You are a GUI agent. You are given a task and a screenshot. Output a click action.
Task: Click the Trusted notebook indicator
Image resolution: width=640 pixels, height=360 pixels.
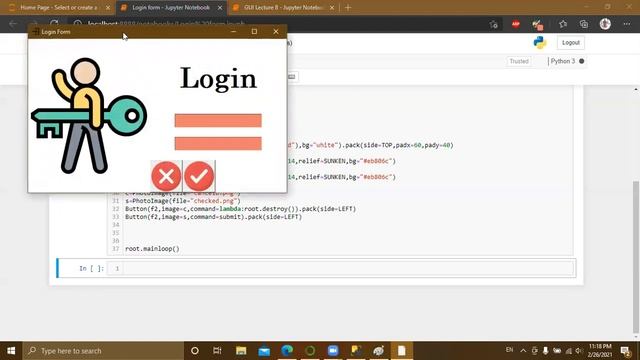click(519, 61)
